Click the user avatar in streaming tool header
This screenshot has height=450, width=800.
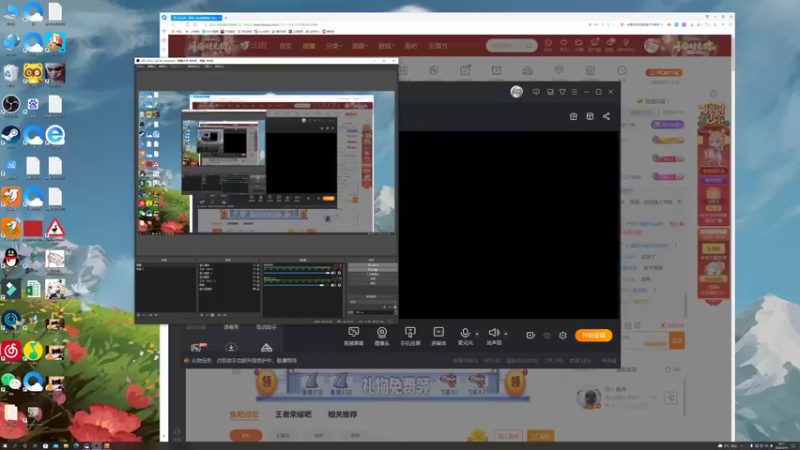pyautogui.click(x=516, y=92)
